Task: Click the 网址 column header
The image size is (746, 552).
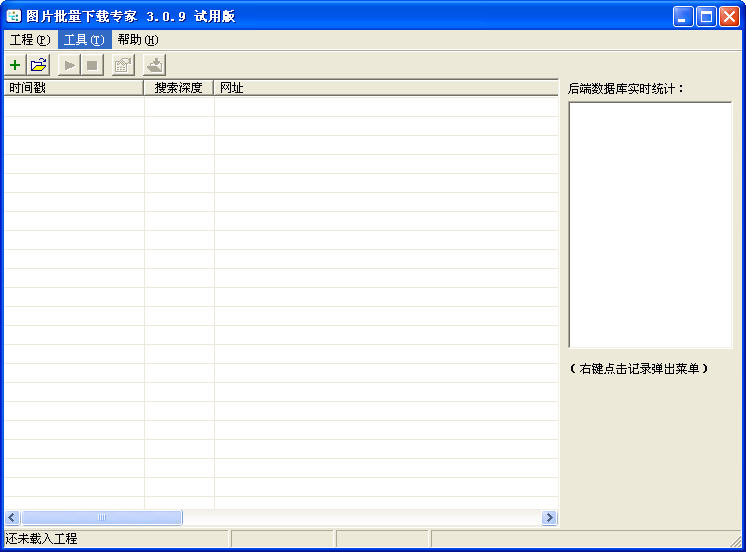Action: pyautogui.click(x=386, y=88)
